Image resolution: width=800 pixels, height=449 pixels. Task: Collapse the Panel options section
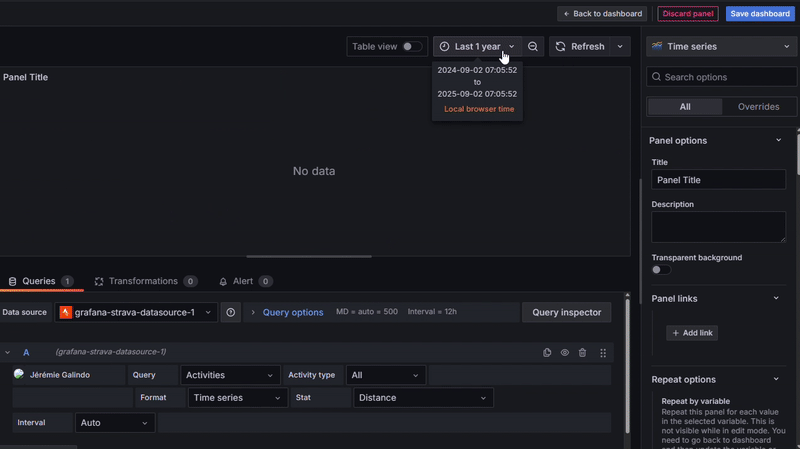point(778,140)
